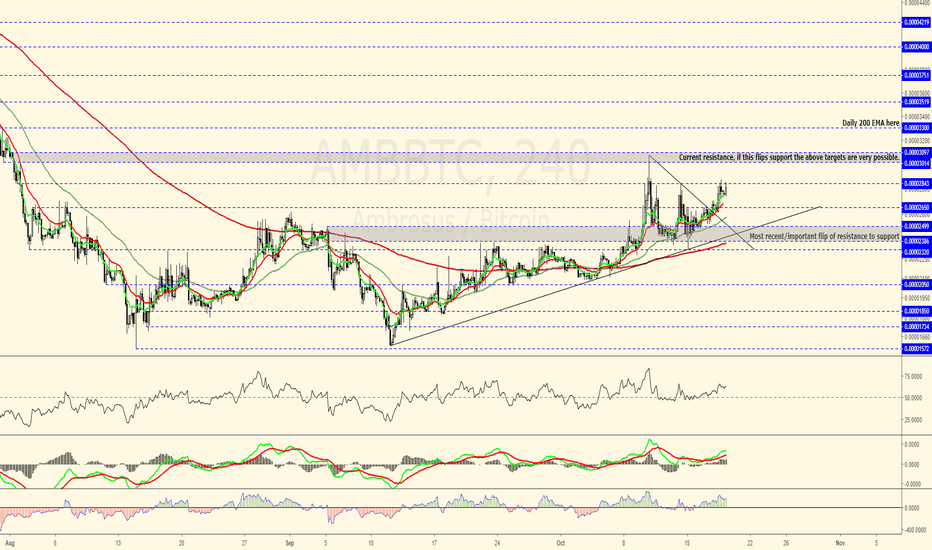Image resolution: width=932 pixels, height=550 pixels.
Task: Select the 0.00003751 price label
Action: tap(916, 76)
